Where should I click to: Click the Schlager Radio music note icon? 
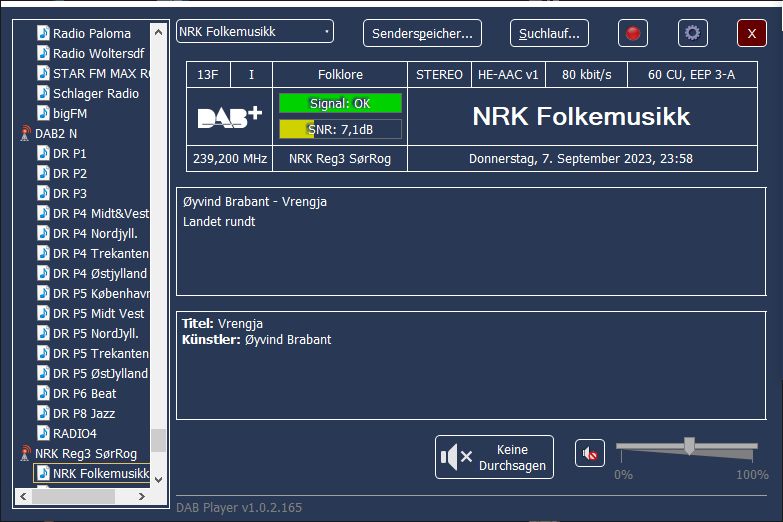[43, 93]
